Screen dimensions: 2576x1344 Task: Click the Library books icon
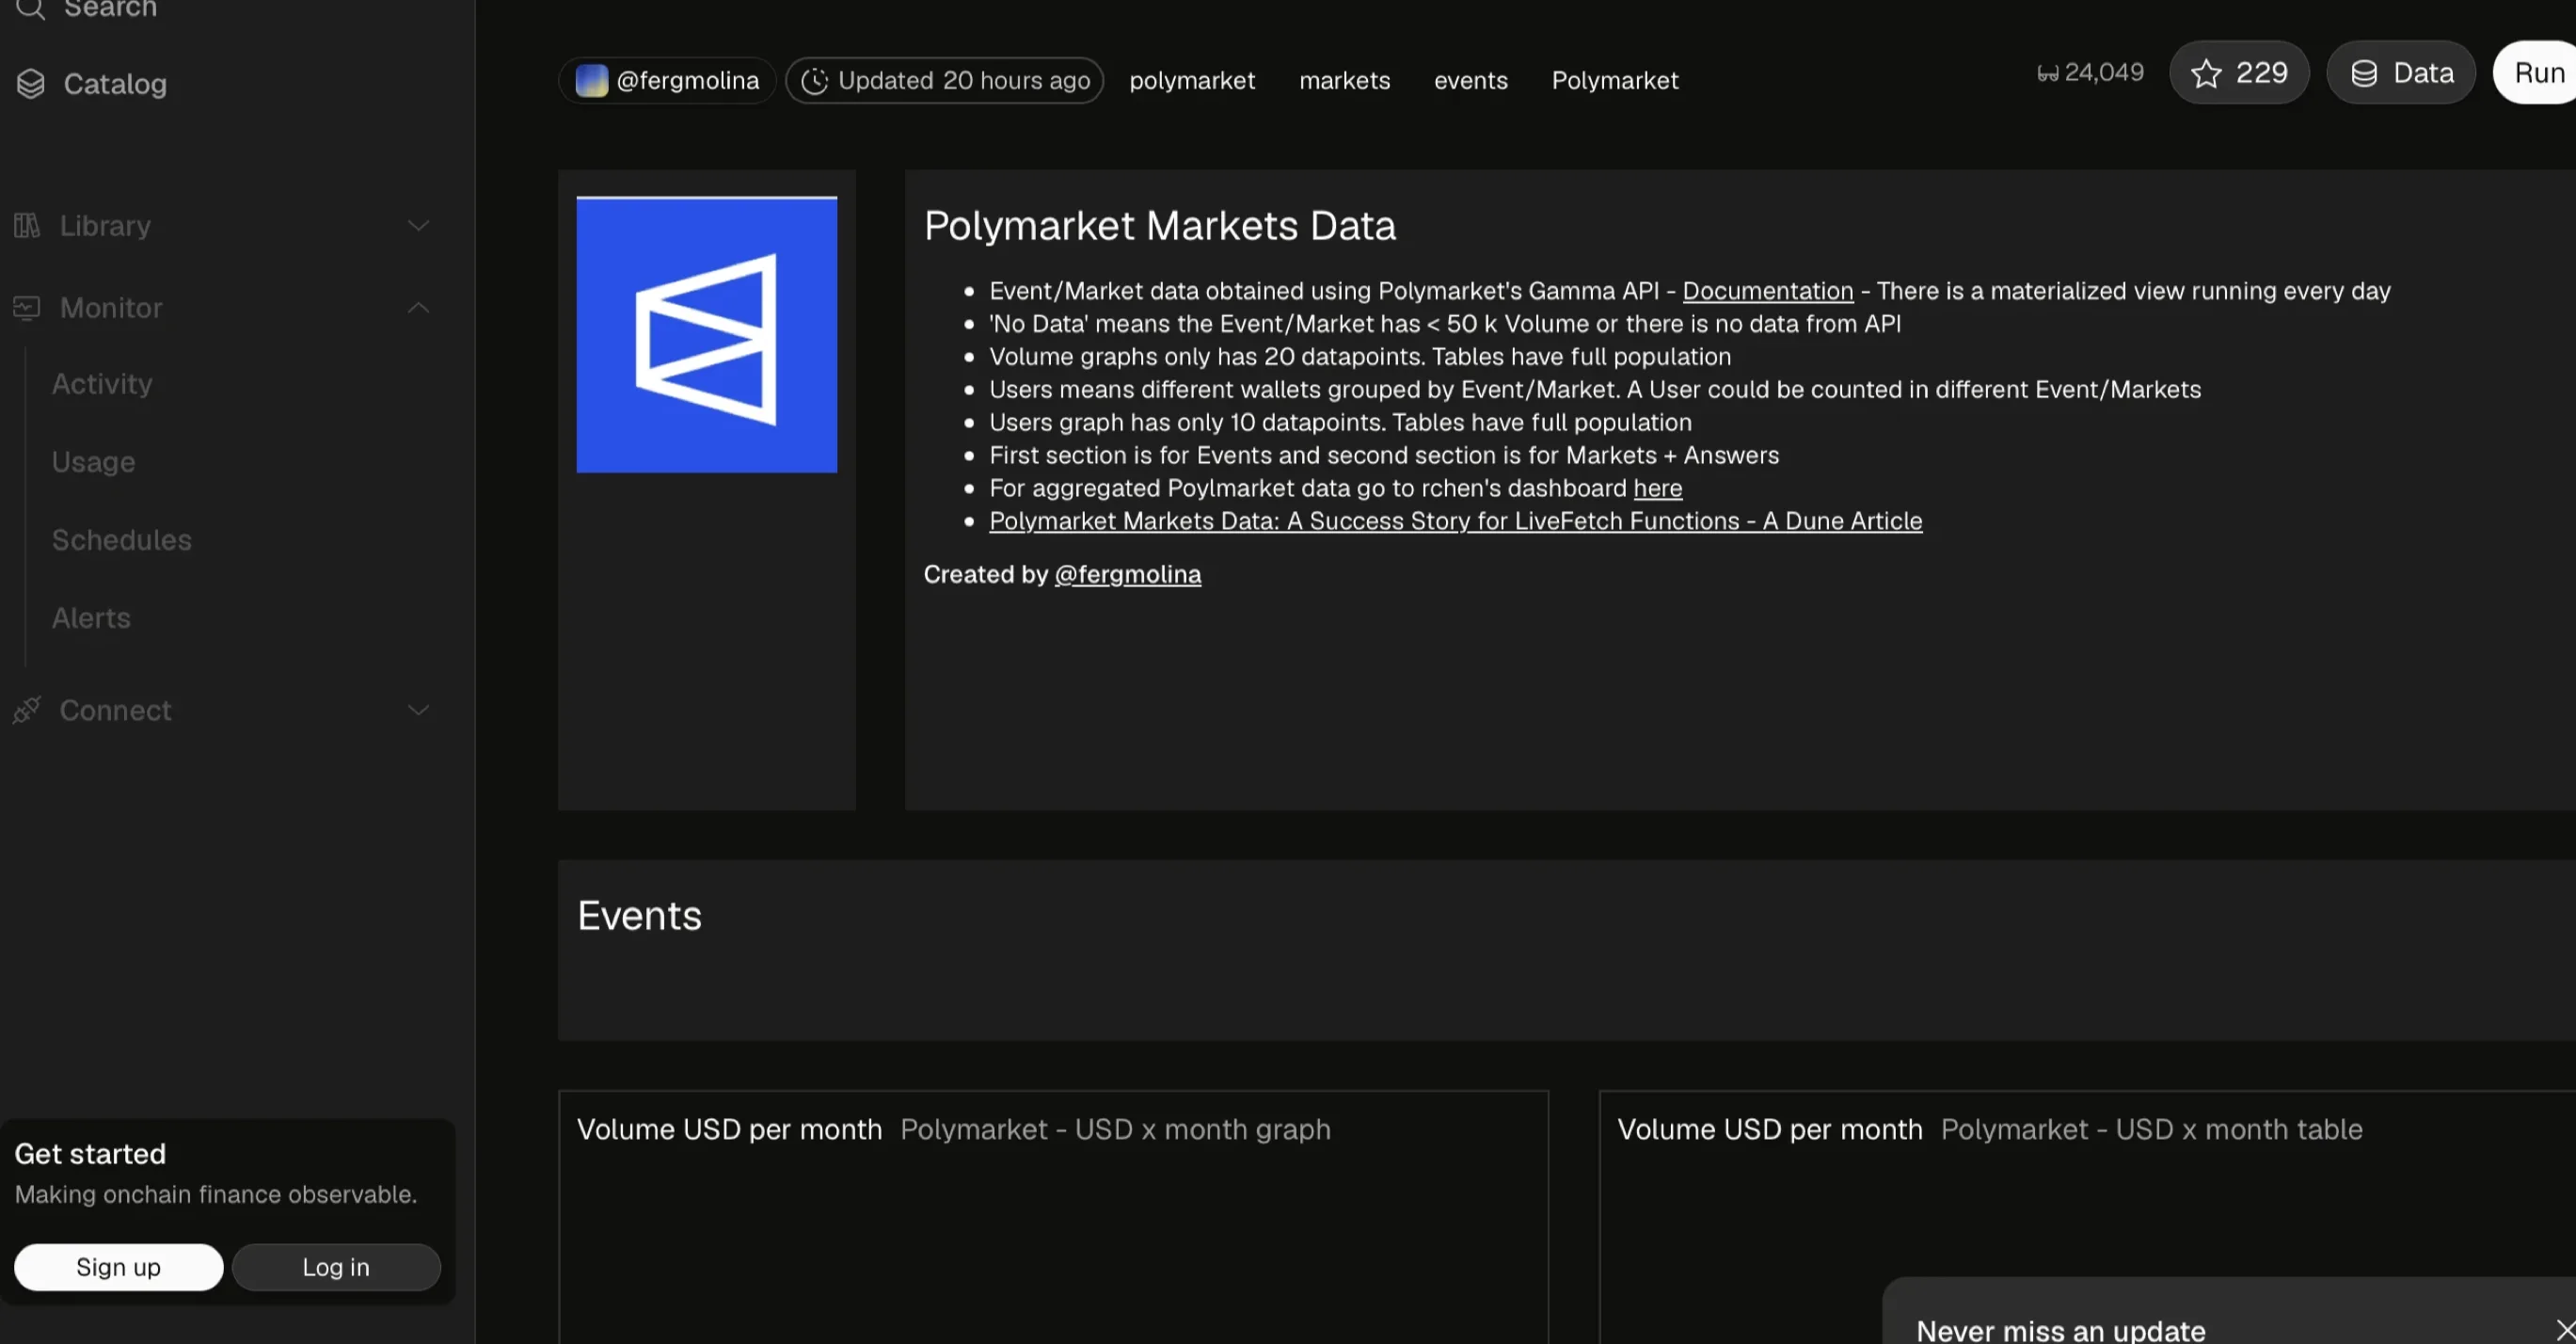(27, 225)
